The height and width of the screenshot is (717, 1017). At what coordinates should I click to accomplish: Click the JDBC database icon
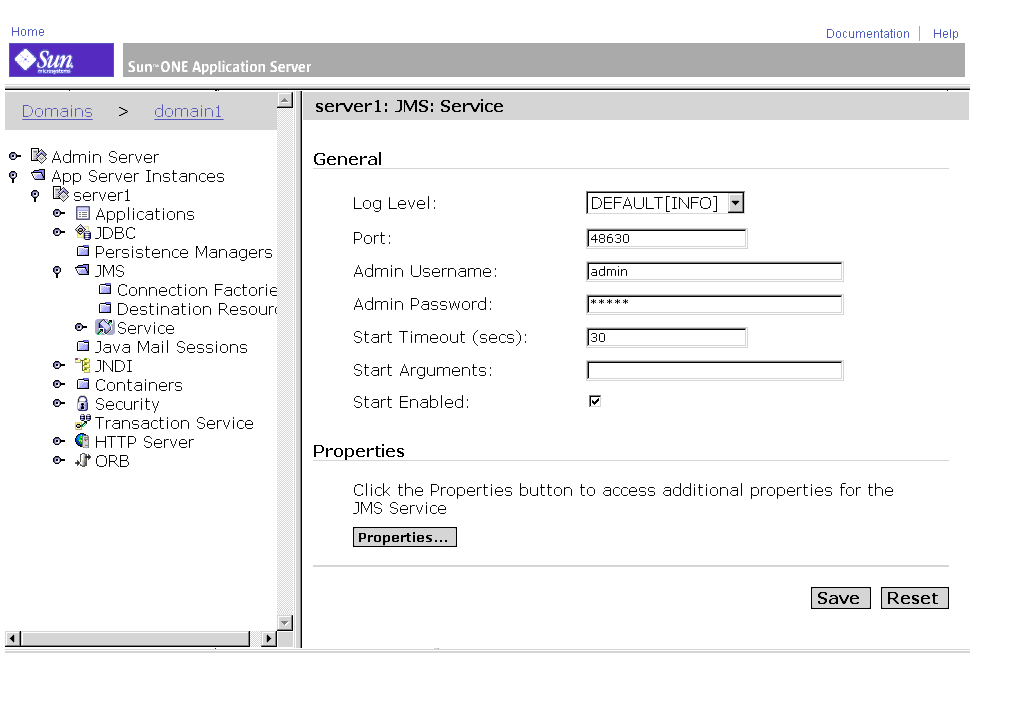[x=82, y=232]
